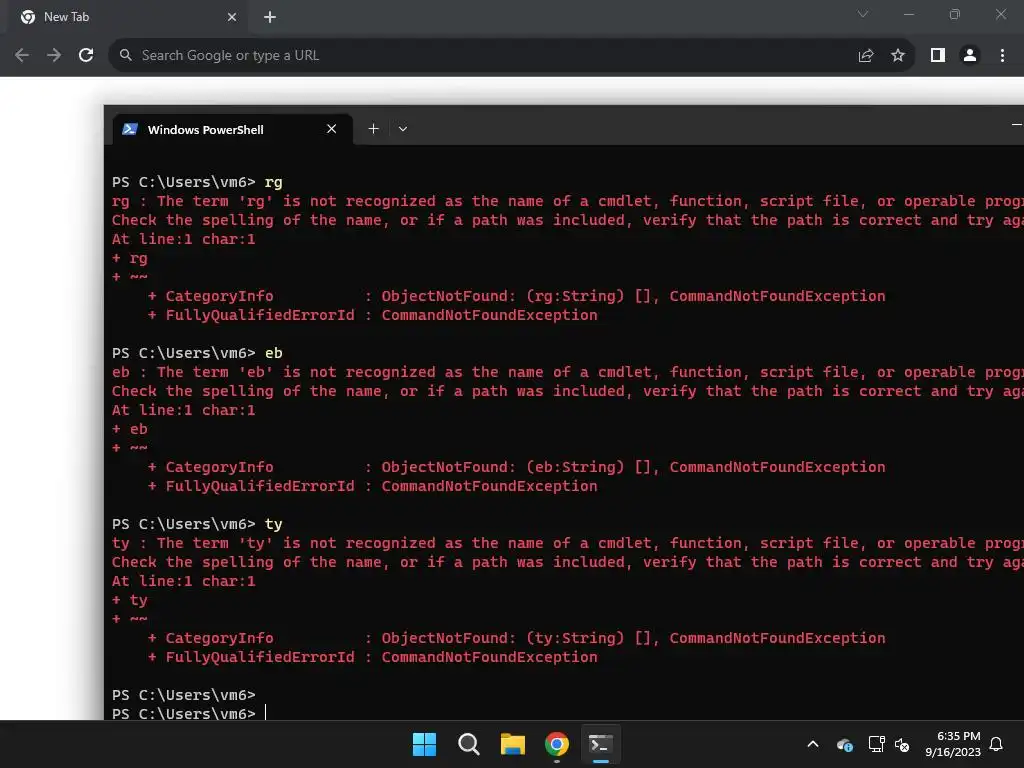Minimize the Chrome window
The image size is (1024, 768).
[908, 14]
